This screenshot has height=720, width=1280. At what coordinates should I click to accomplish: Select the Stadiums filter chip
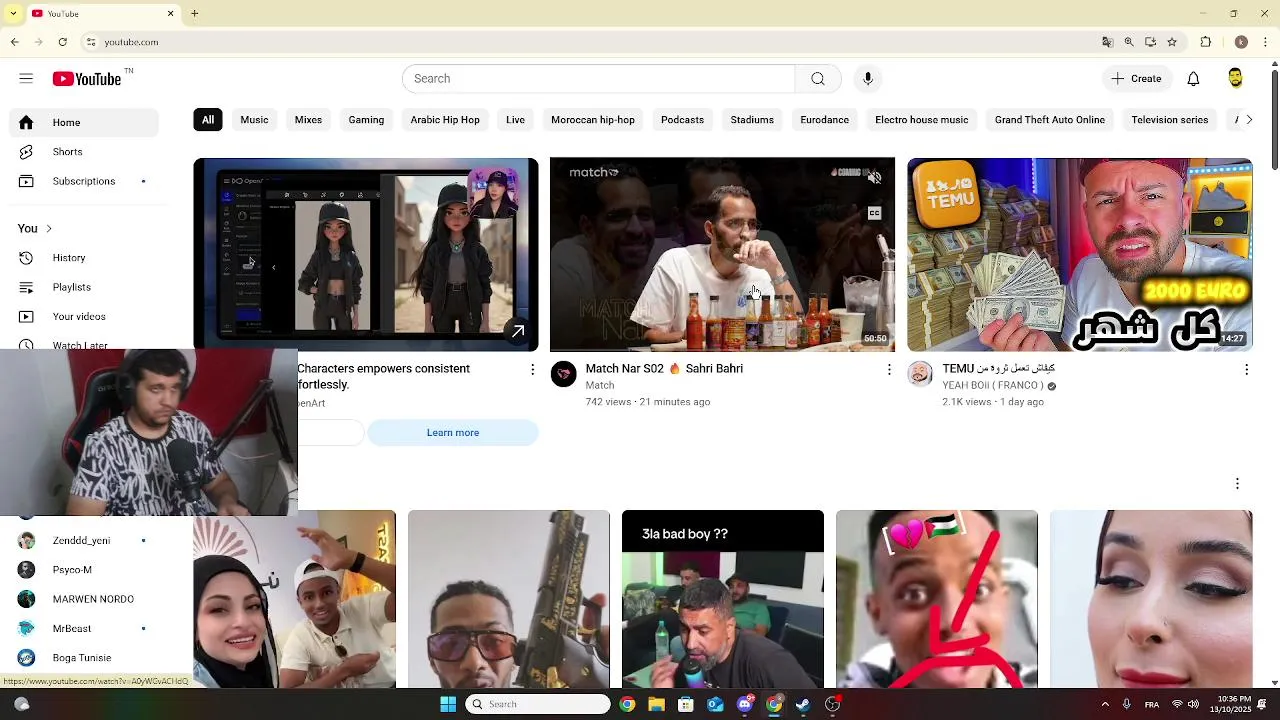(752, 120)
